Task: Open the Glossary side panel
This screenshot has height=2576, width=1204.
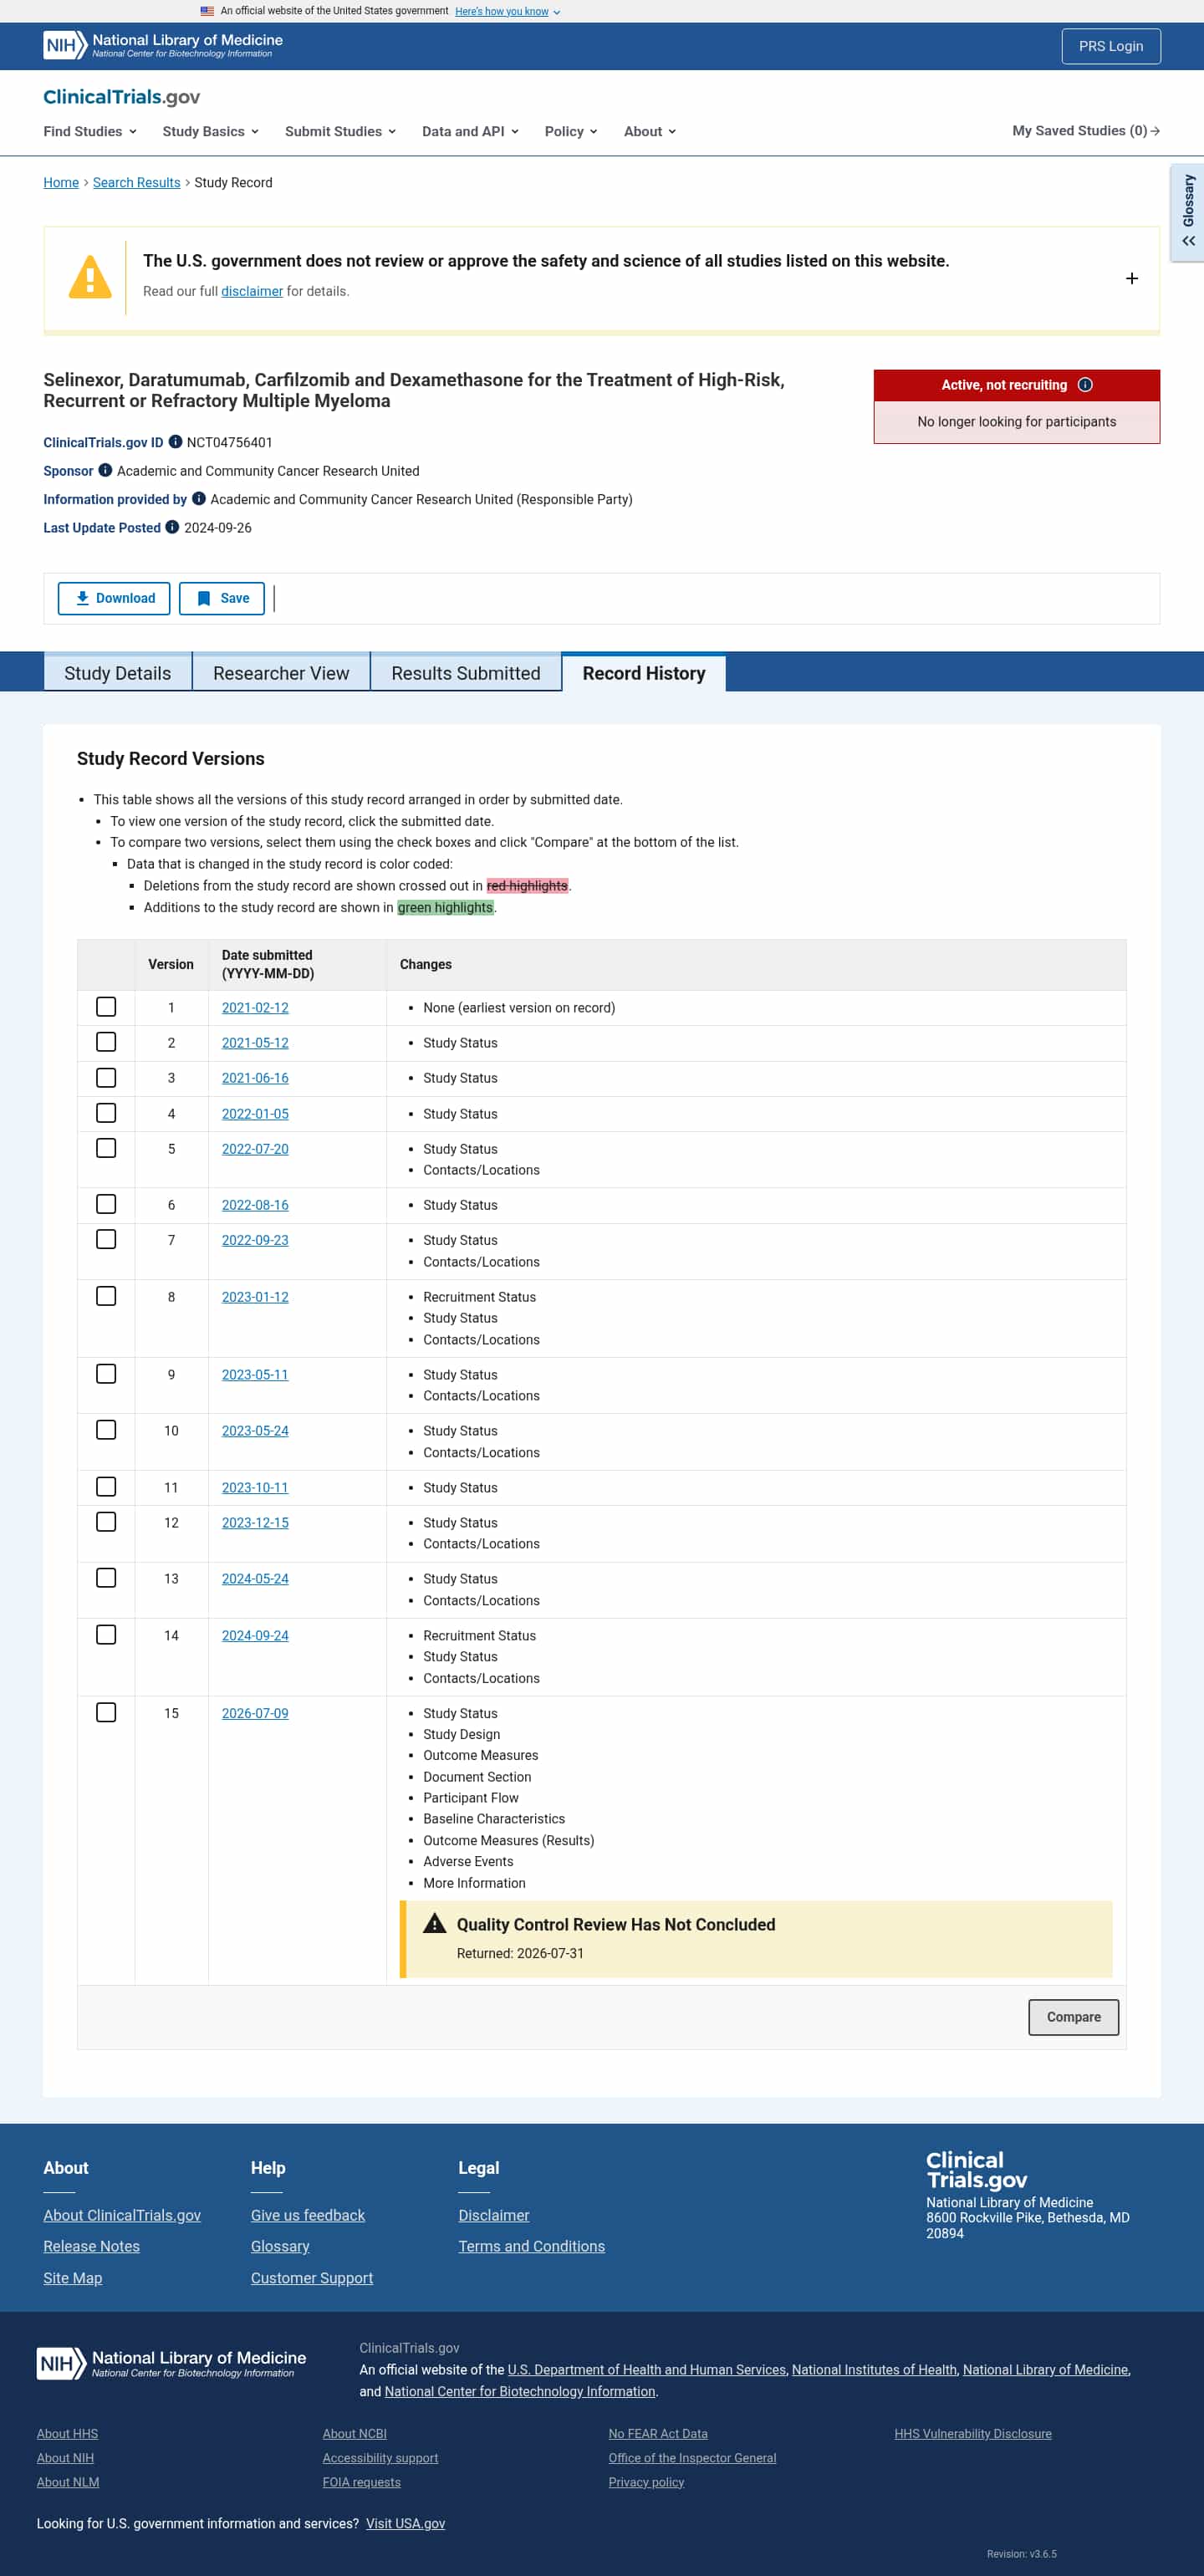Action: tap(1188, 212)
